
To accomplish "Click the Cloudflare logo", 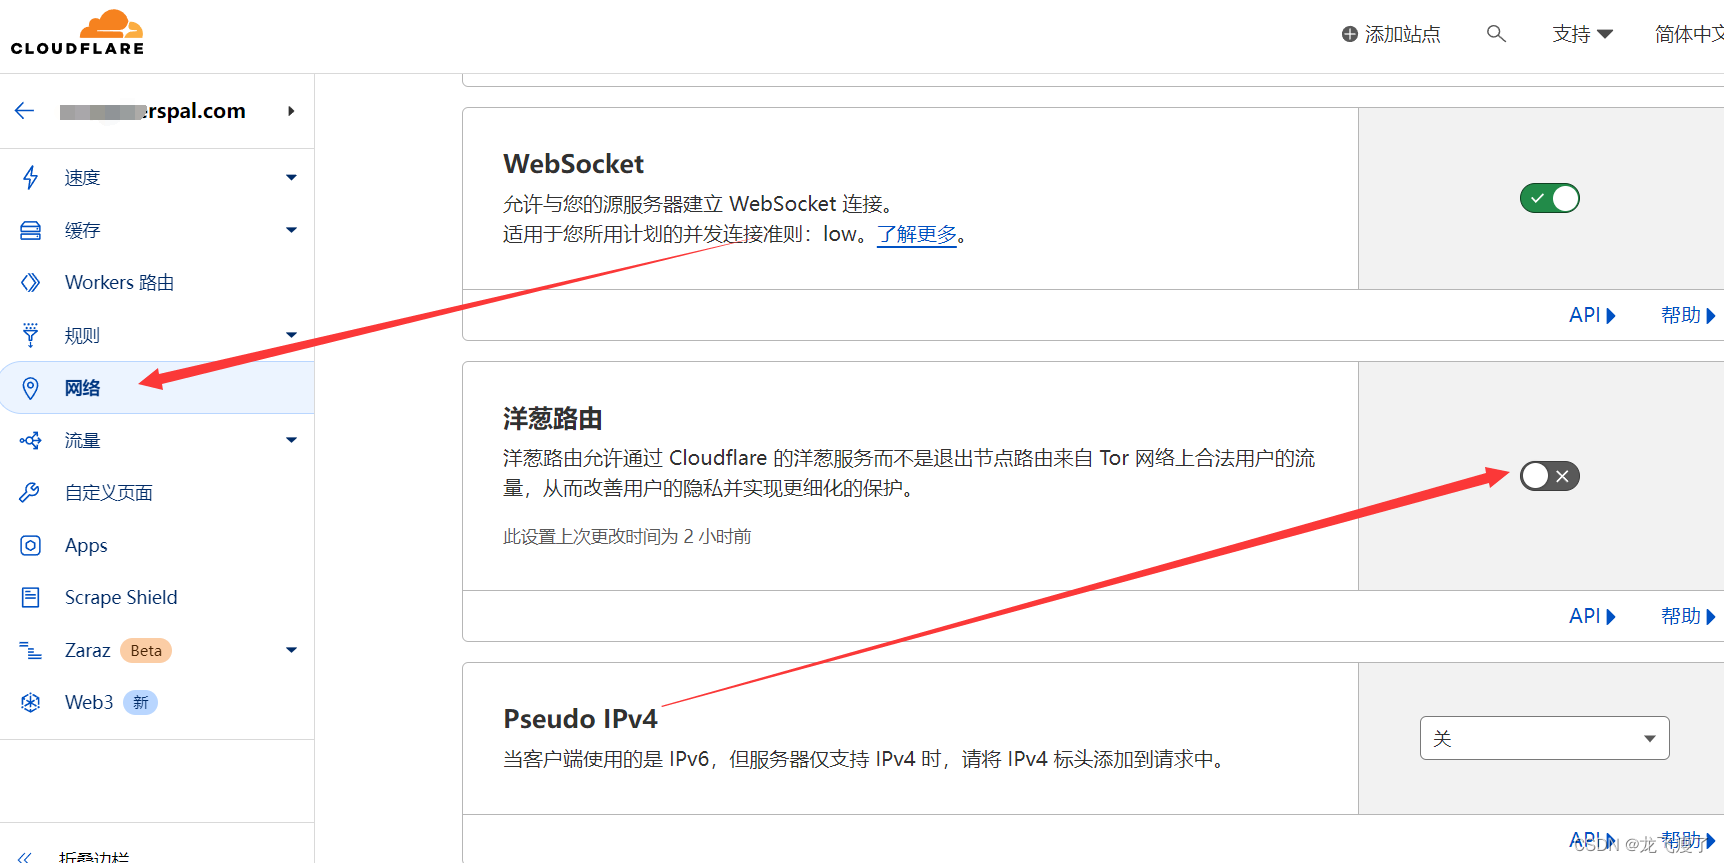I will [78, 33].
